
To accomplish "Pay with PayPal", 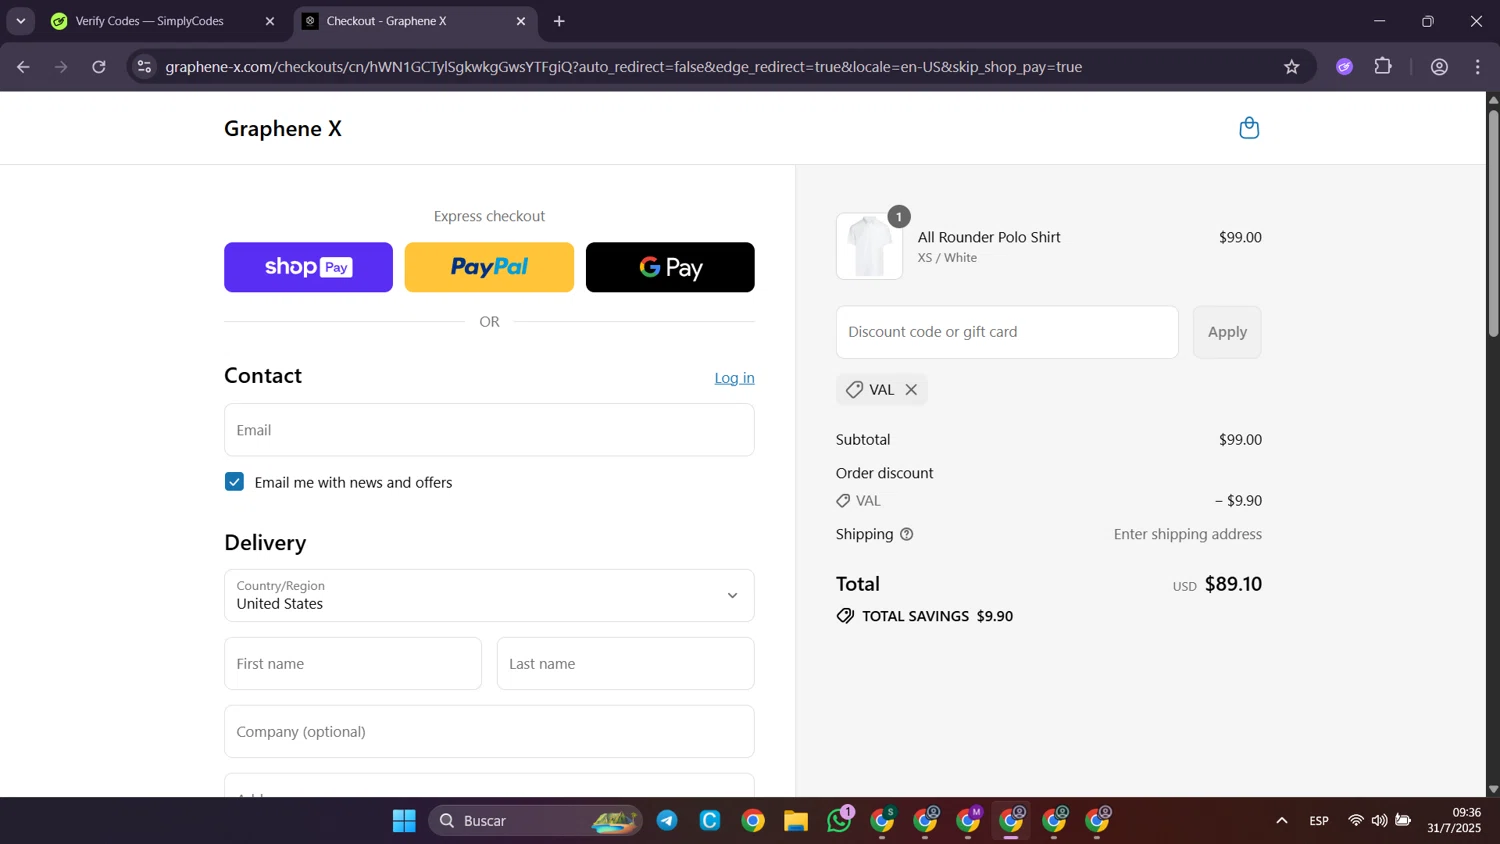I will pyautogui.click(x=489, y=267).
